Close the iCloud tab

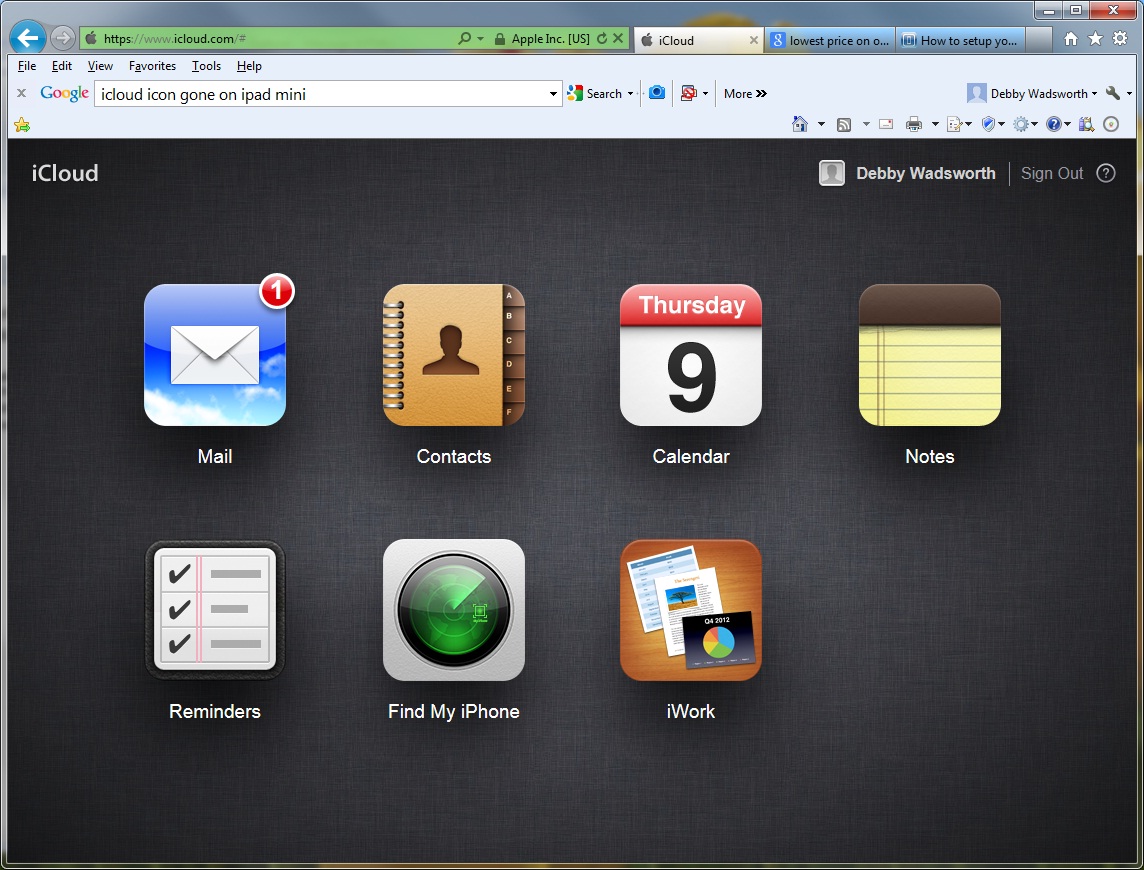[754, 40]
